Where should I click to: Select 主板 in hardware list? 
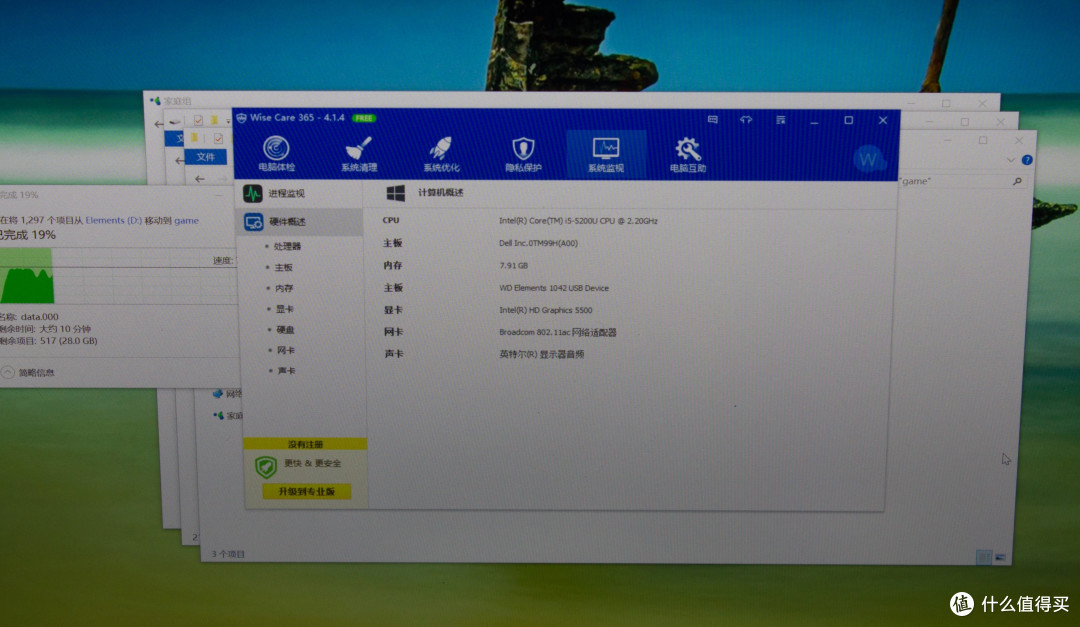point(284,267)
